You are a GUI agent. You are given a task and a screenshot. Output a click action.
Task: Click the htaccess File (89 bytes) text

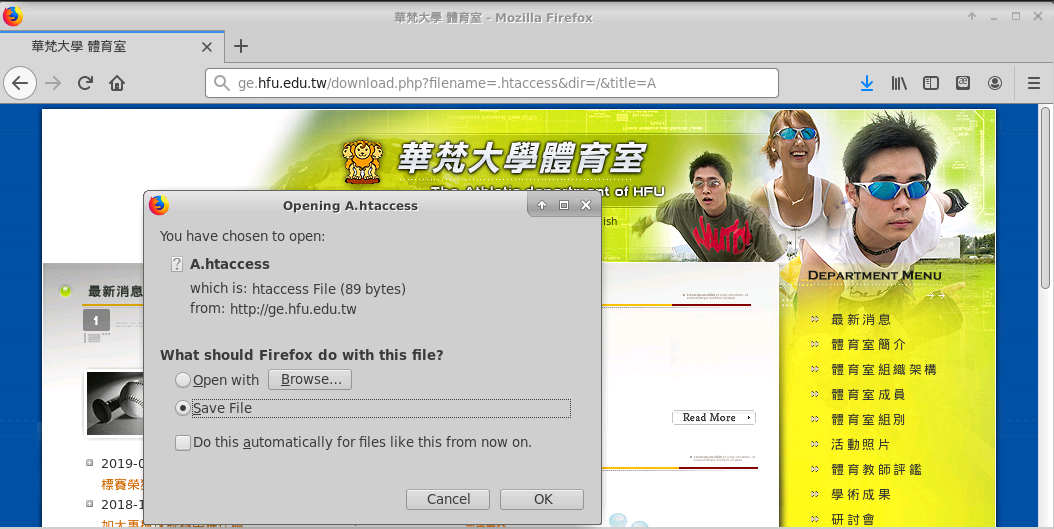(329, 289)
